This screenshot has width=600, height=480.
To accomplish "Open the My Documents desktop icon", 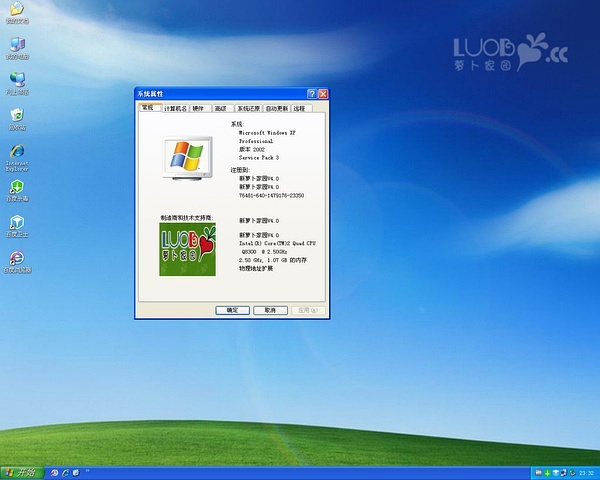I will point(17,11).
